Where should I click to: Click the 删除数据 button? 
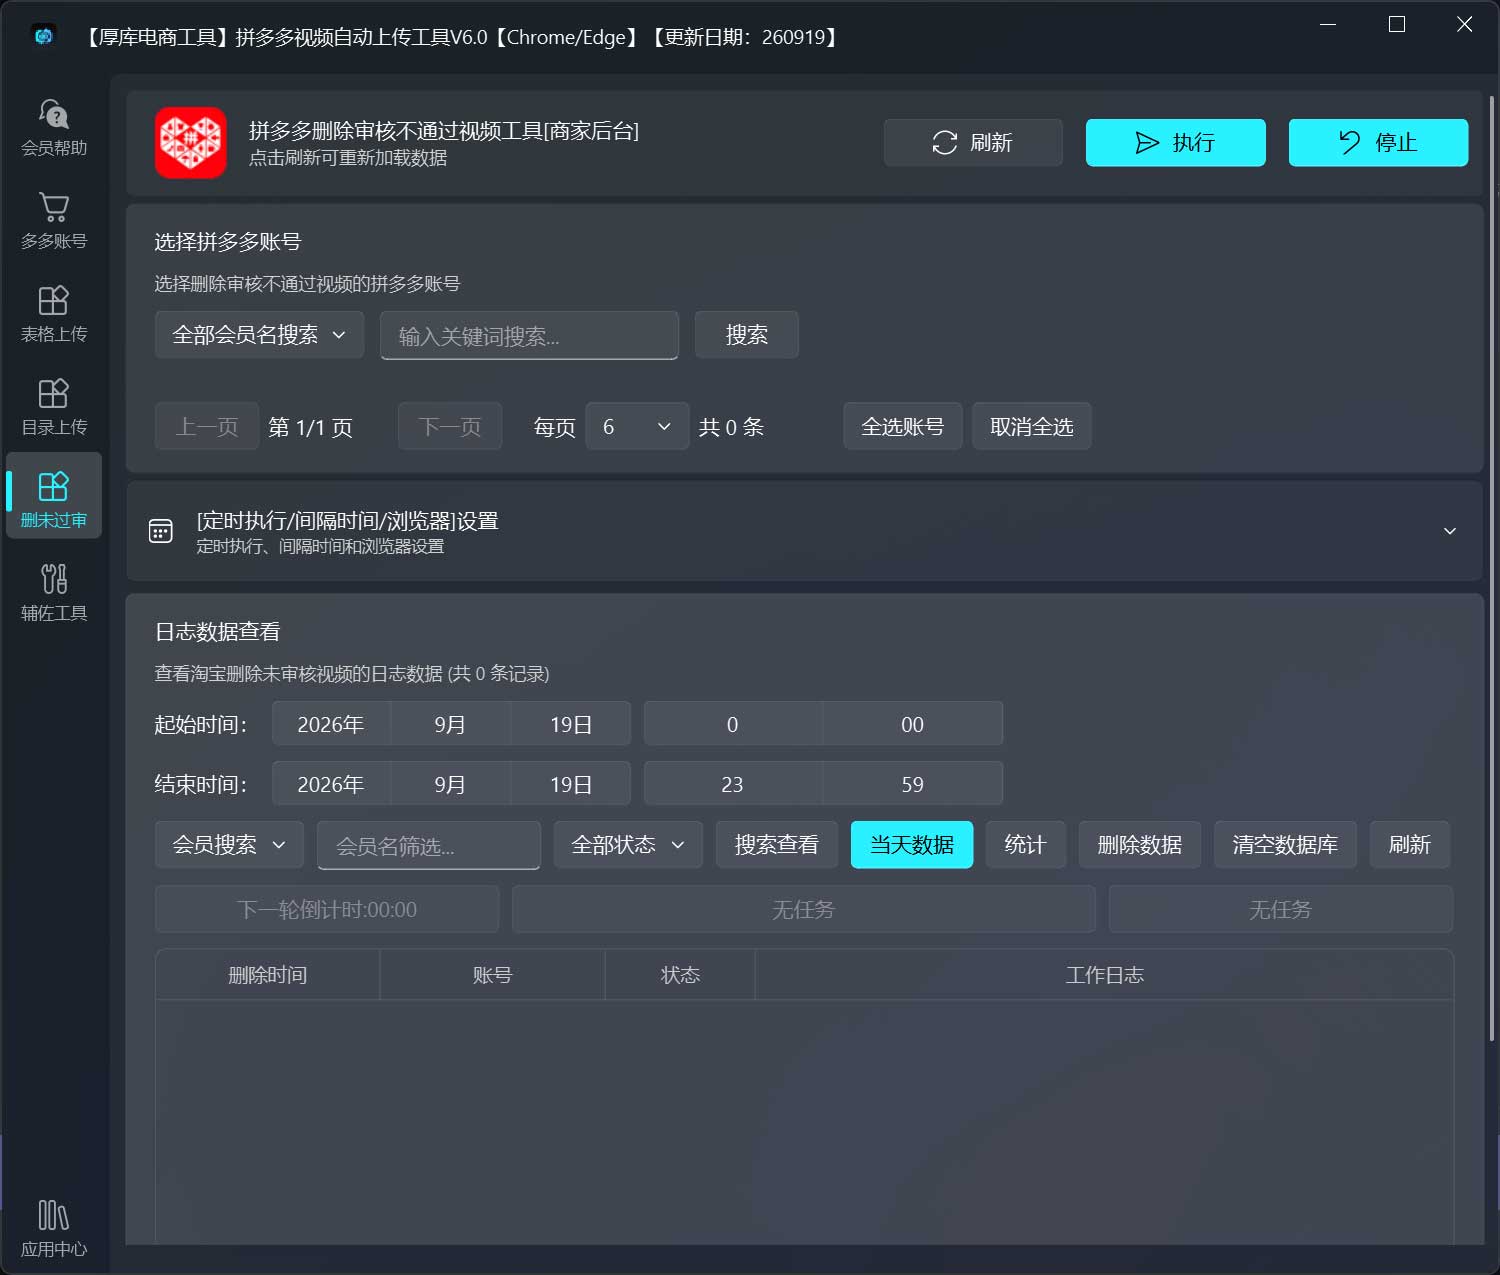tap(1140, 845)
